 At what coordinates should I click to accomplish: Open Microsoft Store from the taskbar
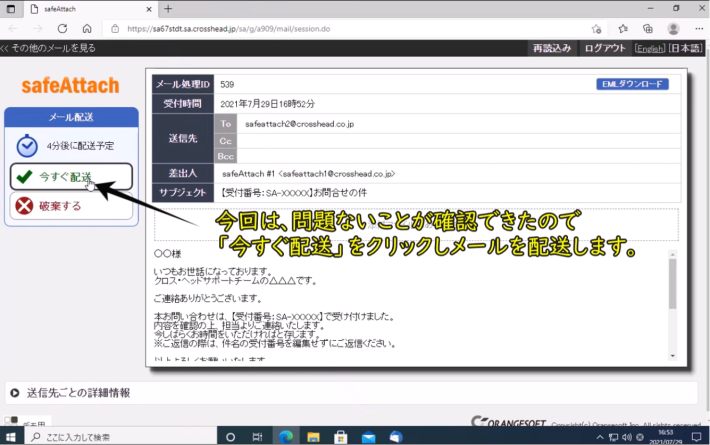(341, 437)
